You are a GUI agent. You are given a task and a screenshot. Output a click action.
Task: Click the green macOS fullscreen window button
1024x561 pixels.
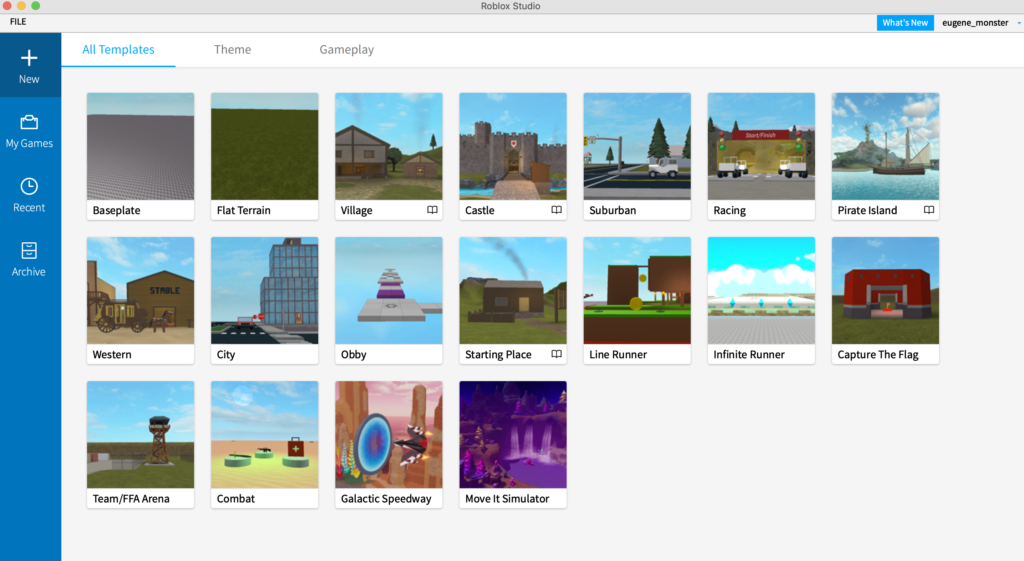pyautogui.click(x=35, y=6)
